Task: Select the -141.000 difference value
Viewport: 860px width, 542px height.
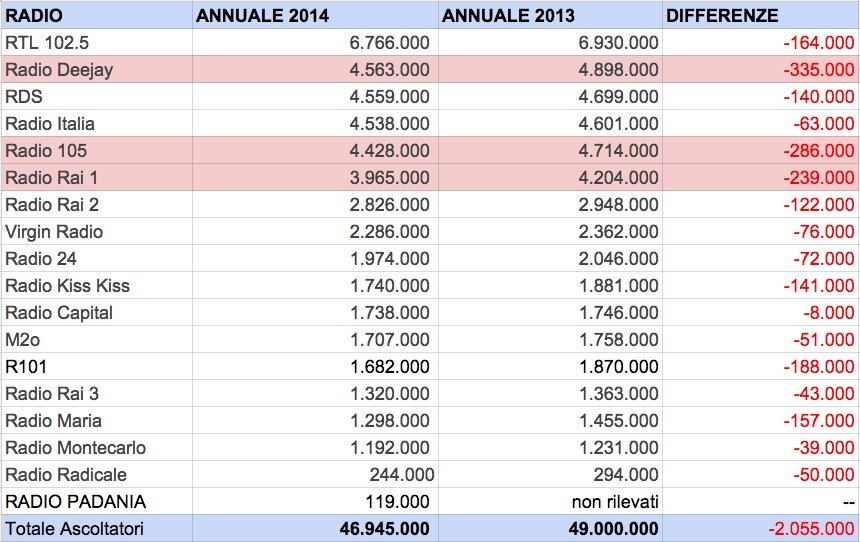Action: point(819,285)
